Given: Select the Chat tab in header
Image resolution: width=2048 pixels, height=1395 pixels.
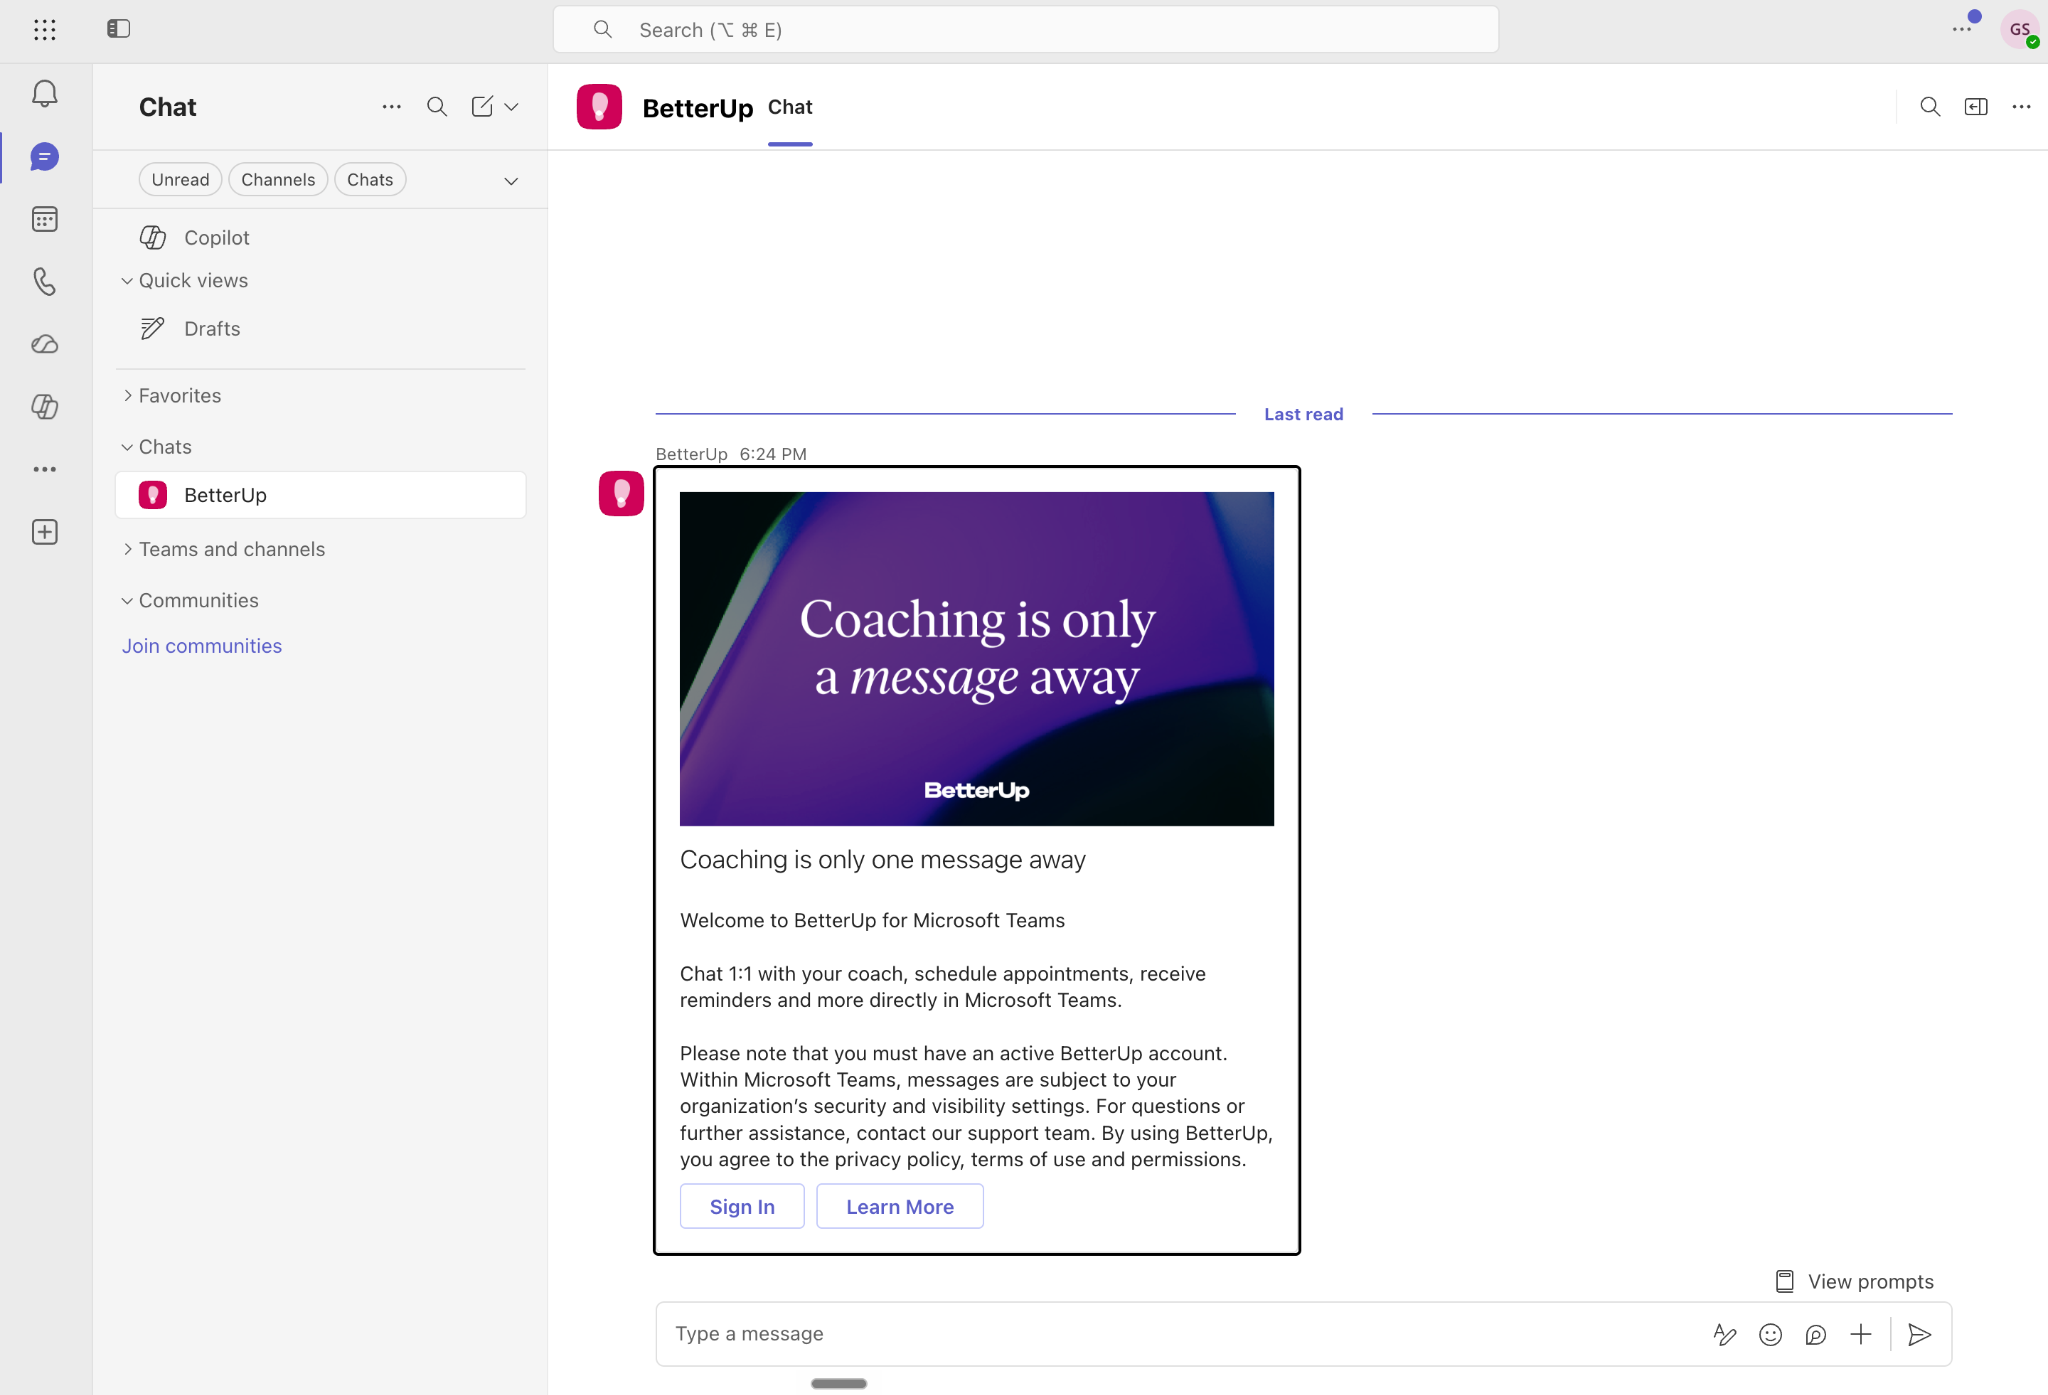Looking at the screenshot, I should pos(790,107).
